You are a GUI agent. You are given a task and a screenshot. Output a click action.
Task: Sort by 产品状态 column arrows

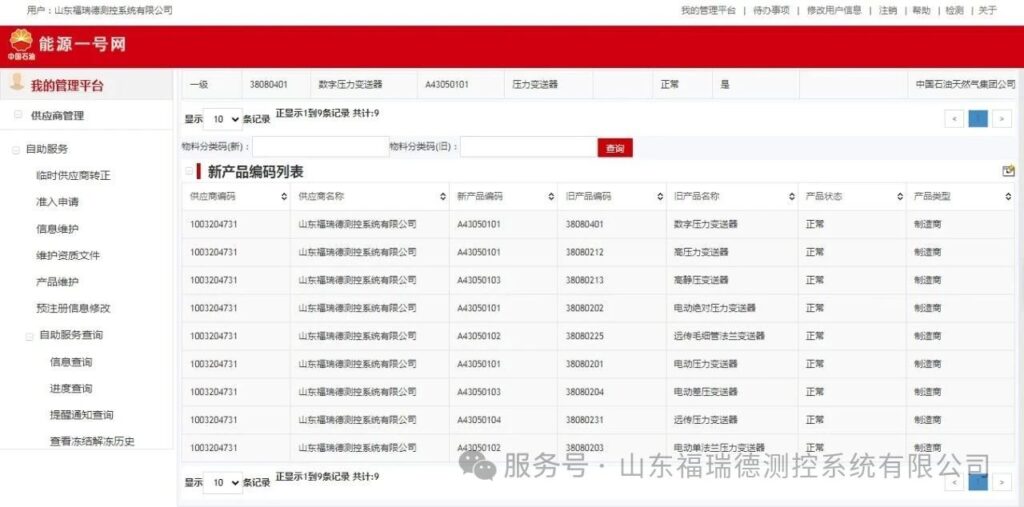(x=899, y=197)
